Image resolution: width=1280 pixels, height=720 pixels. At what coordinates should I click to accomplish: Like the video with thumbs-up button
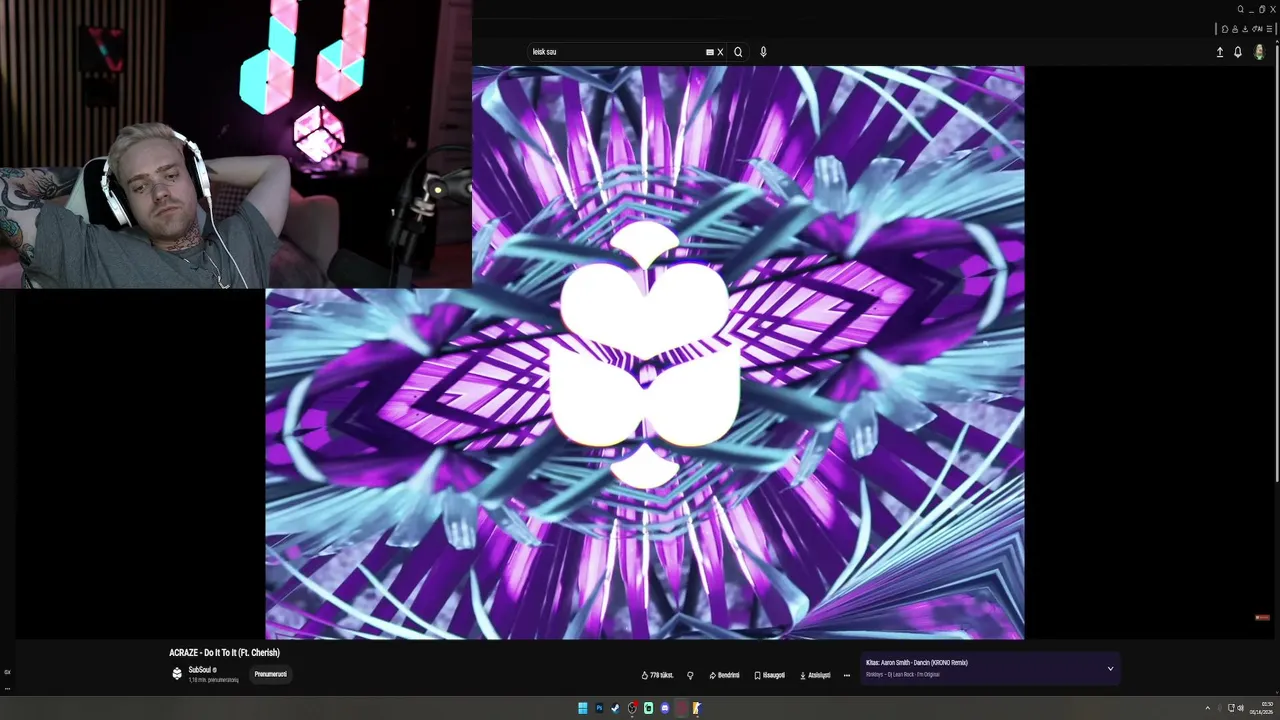pos(657,675)
